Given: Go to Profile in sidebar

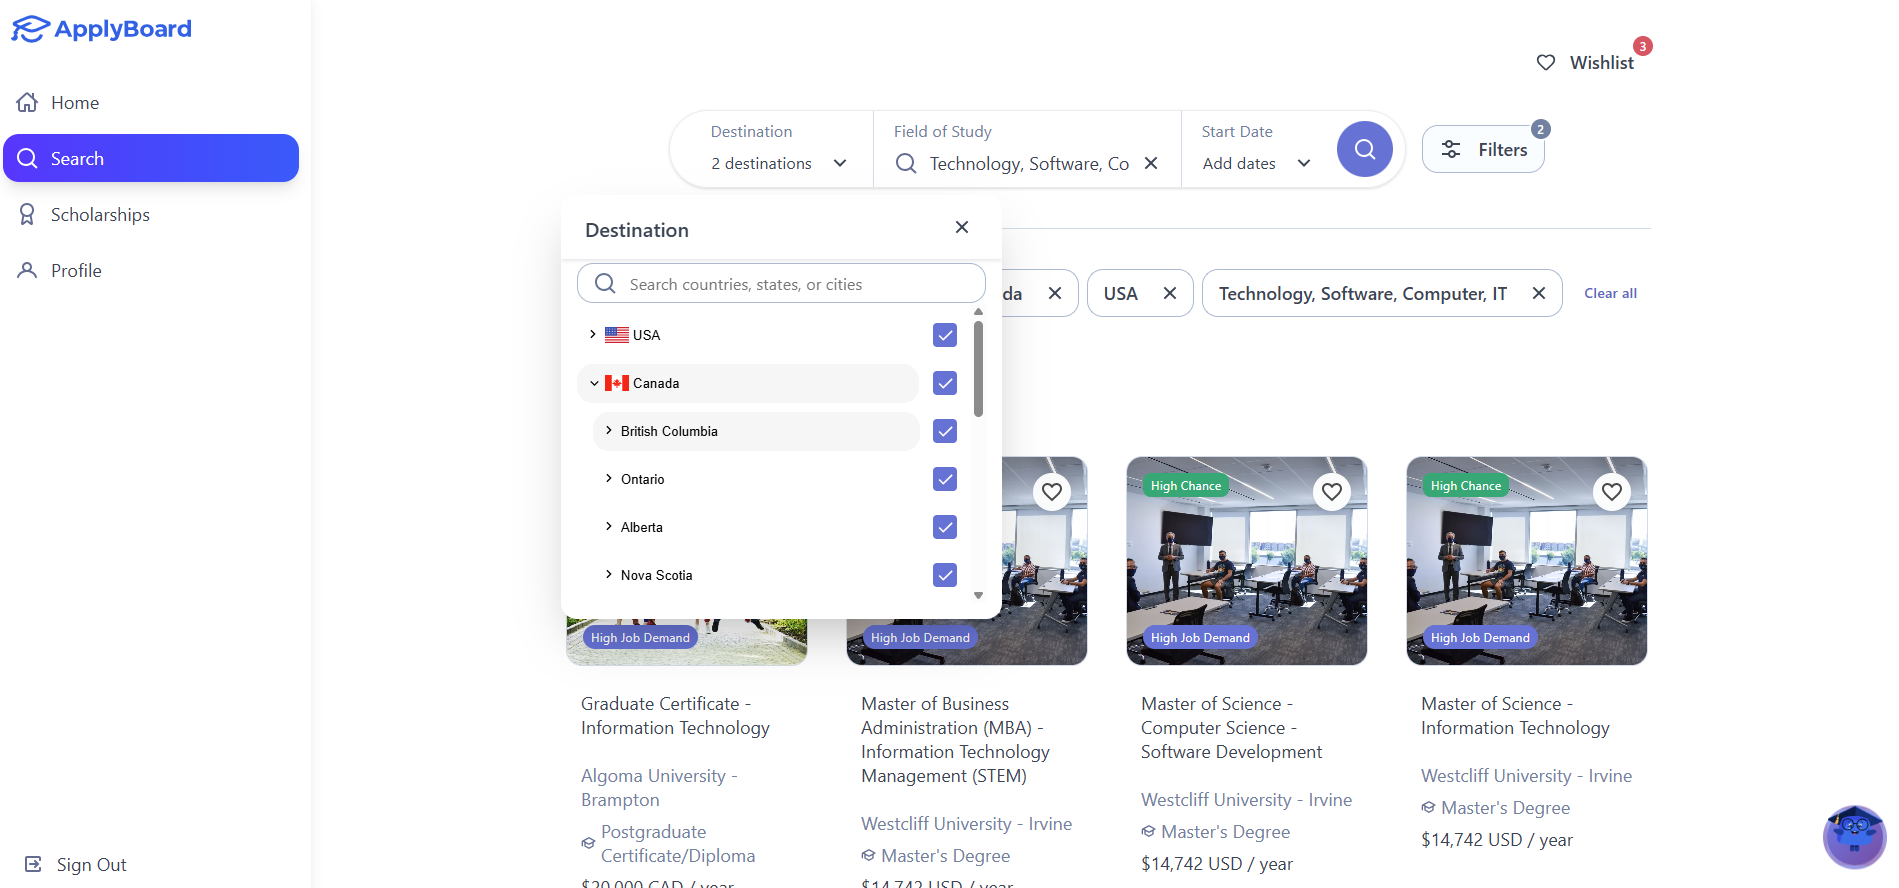Looking at the screenshot, I should (x=151, y=271).
